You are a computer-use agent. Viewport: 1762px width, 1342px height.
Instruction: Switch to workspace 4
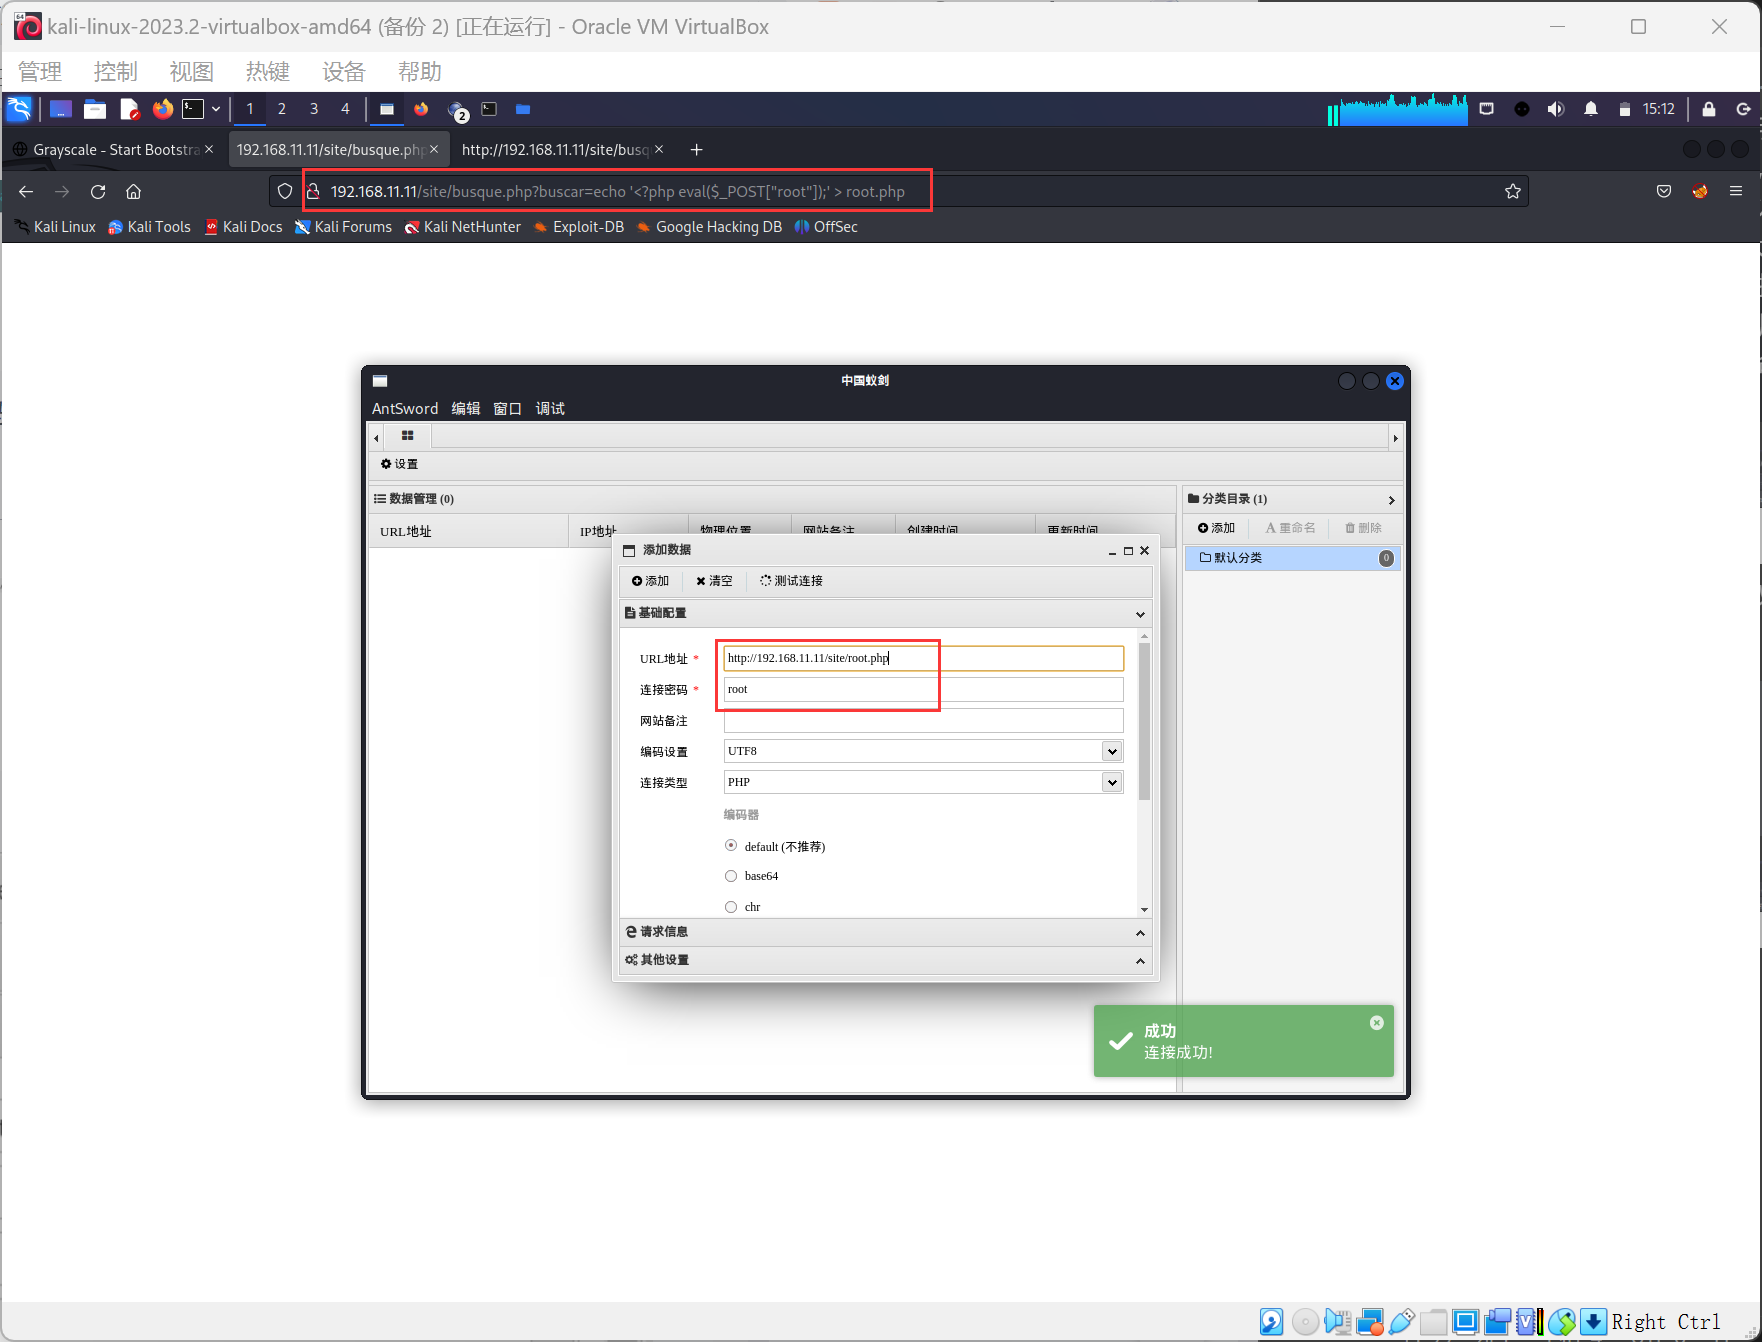(x=346, y=109)
